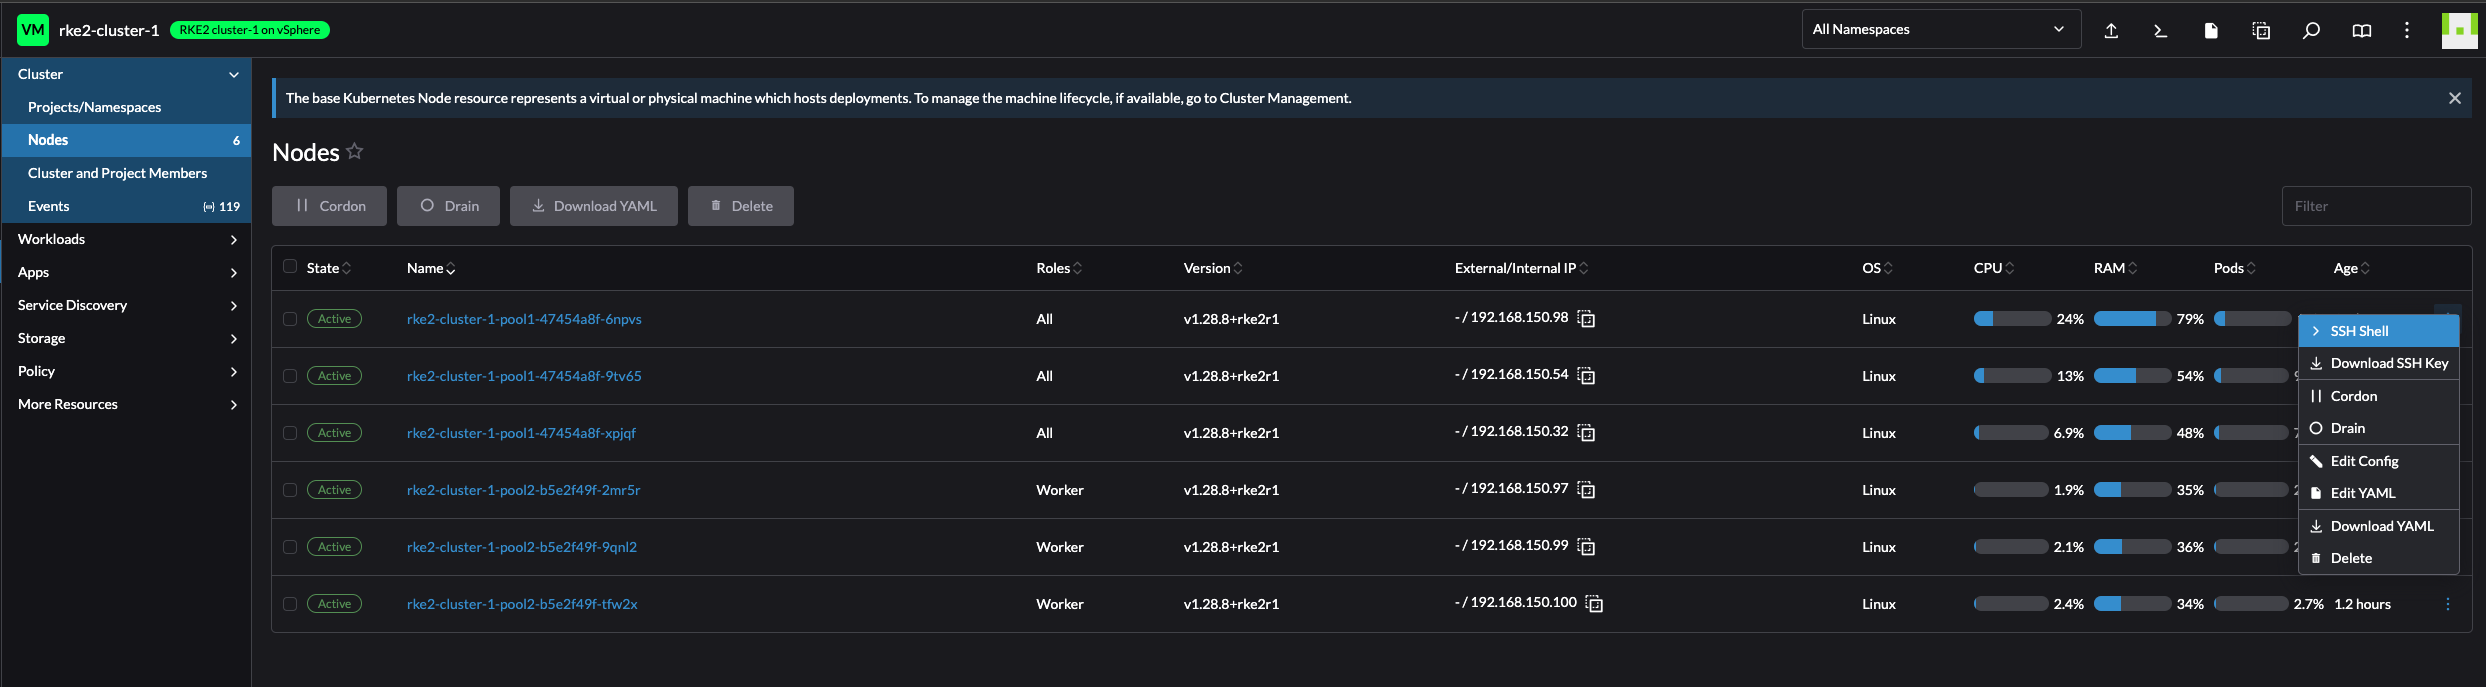Choose Edit YAML from context menu
Screen dimensions: 2486x687
(2379, 493)
